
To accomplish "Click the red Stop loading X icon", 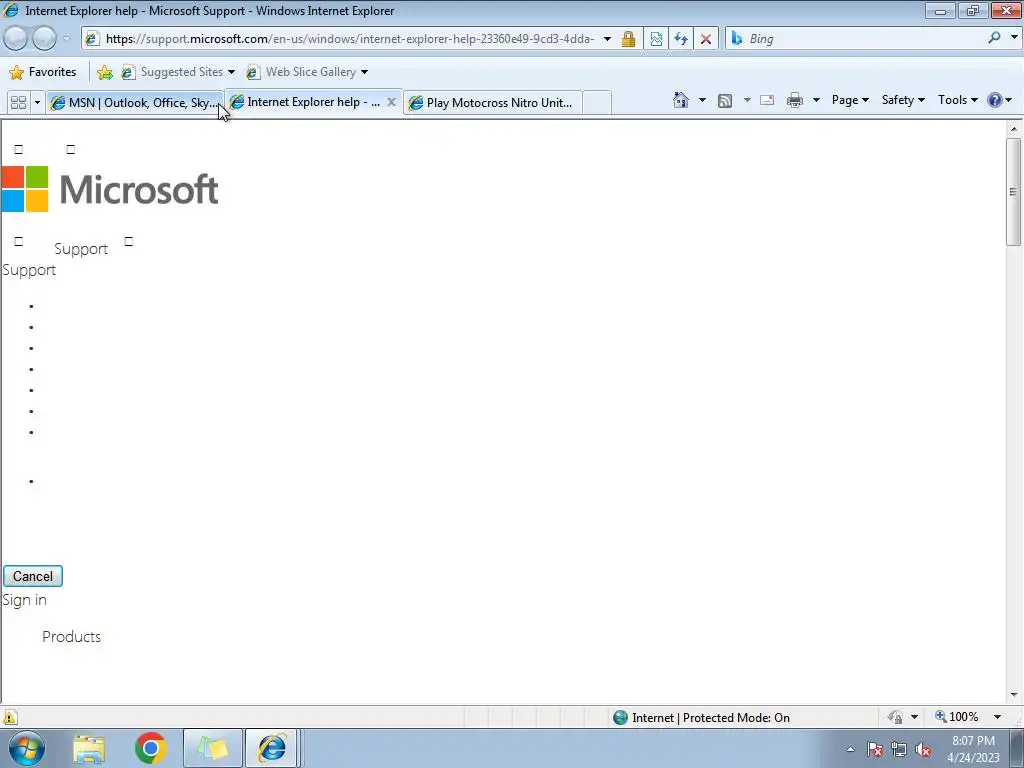I will pos(705,39).
